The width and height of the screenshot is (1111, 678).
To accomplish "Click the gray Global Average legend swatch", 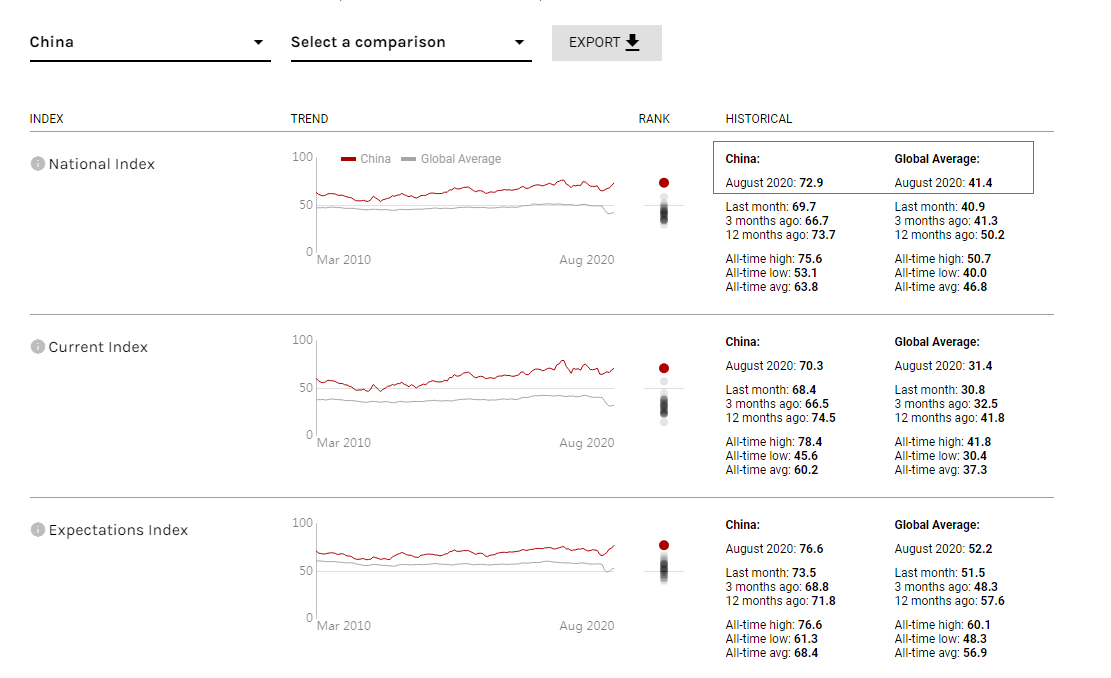I will pyautogui.click(x=408, y=159).
